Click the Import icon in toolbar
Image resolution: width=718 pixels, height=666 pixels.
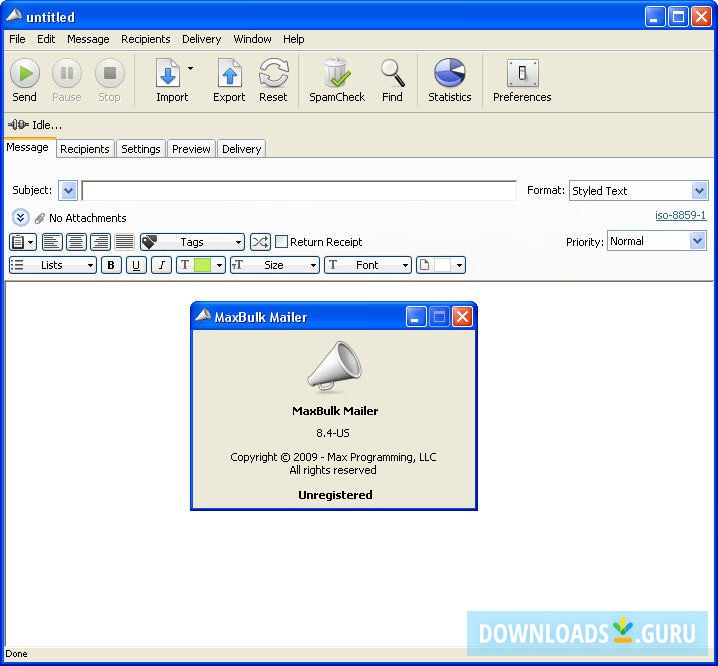[170, 79]
